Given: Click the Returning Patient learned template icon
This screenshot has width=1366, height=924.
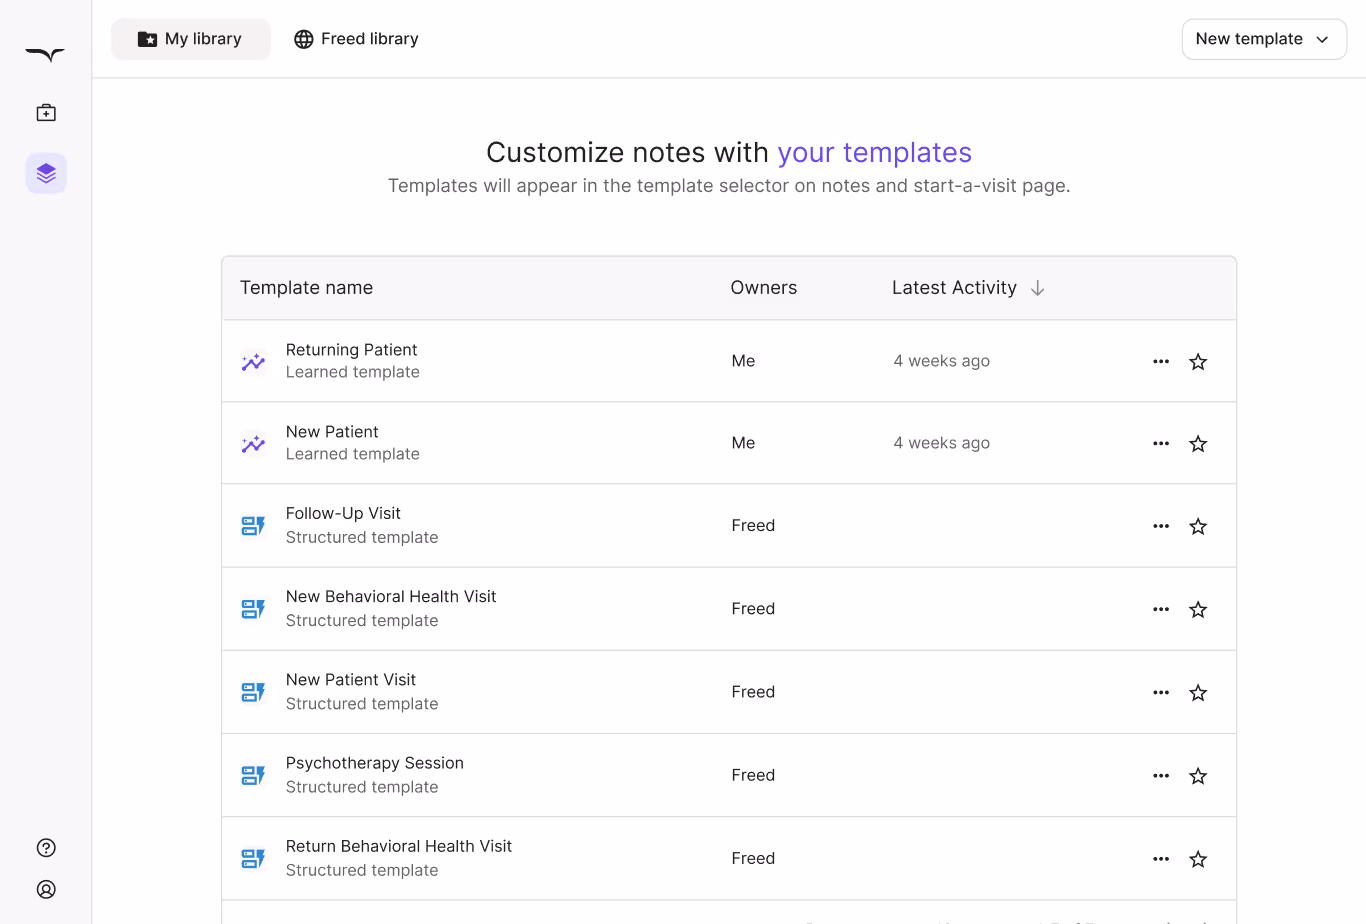Looking at the screenshot, I should click(x=253, y=362).
